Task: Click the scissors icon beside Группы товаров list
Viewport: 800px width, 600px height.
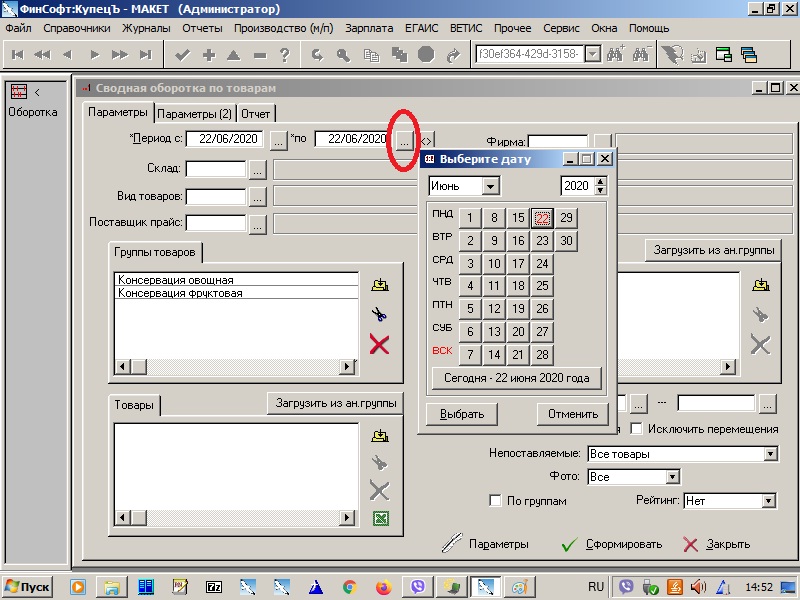Action: [379, 314]
